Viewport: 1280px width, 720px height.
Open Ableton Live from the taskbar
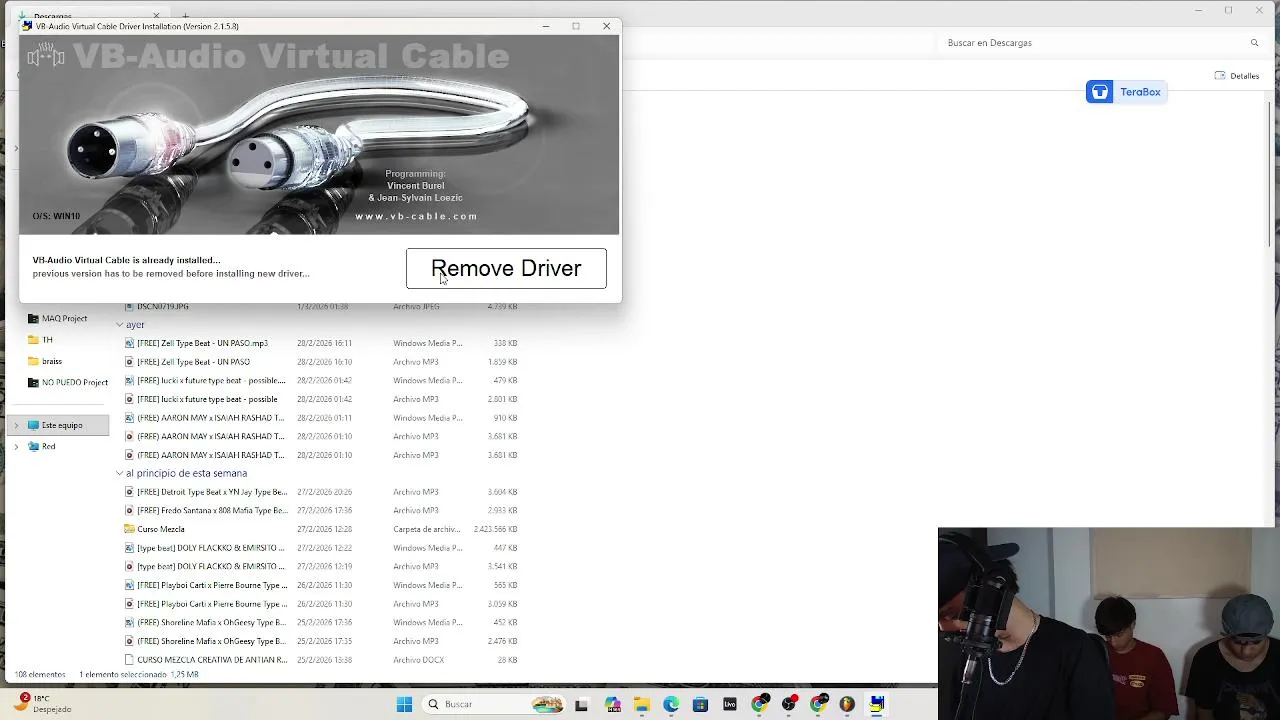[x=730, y=704]
